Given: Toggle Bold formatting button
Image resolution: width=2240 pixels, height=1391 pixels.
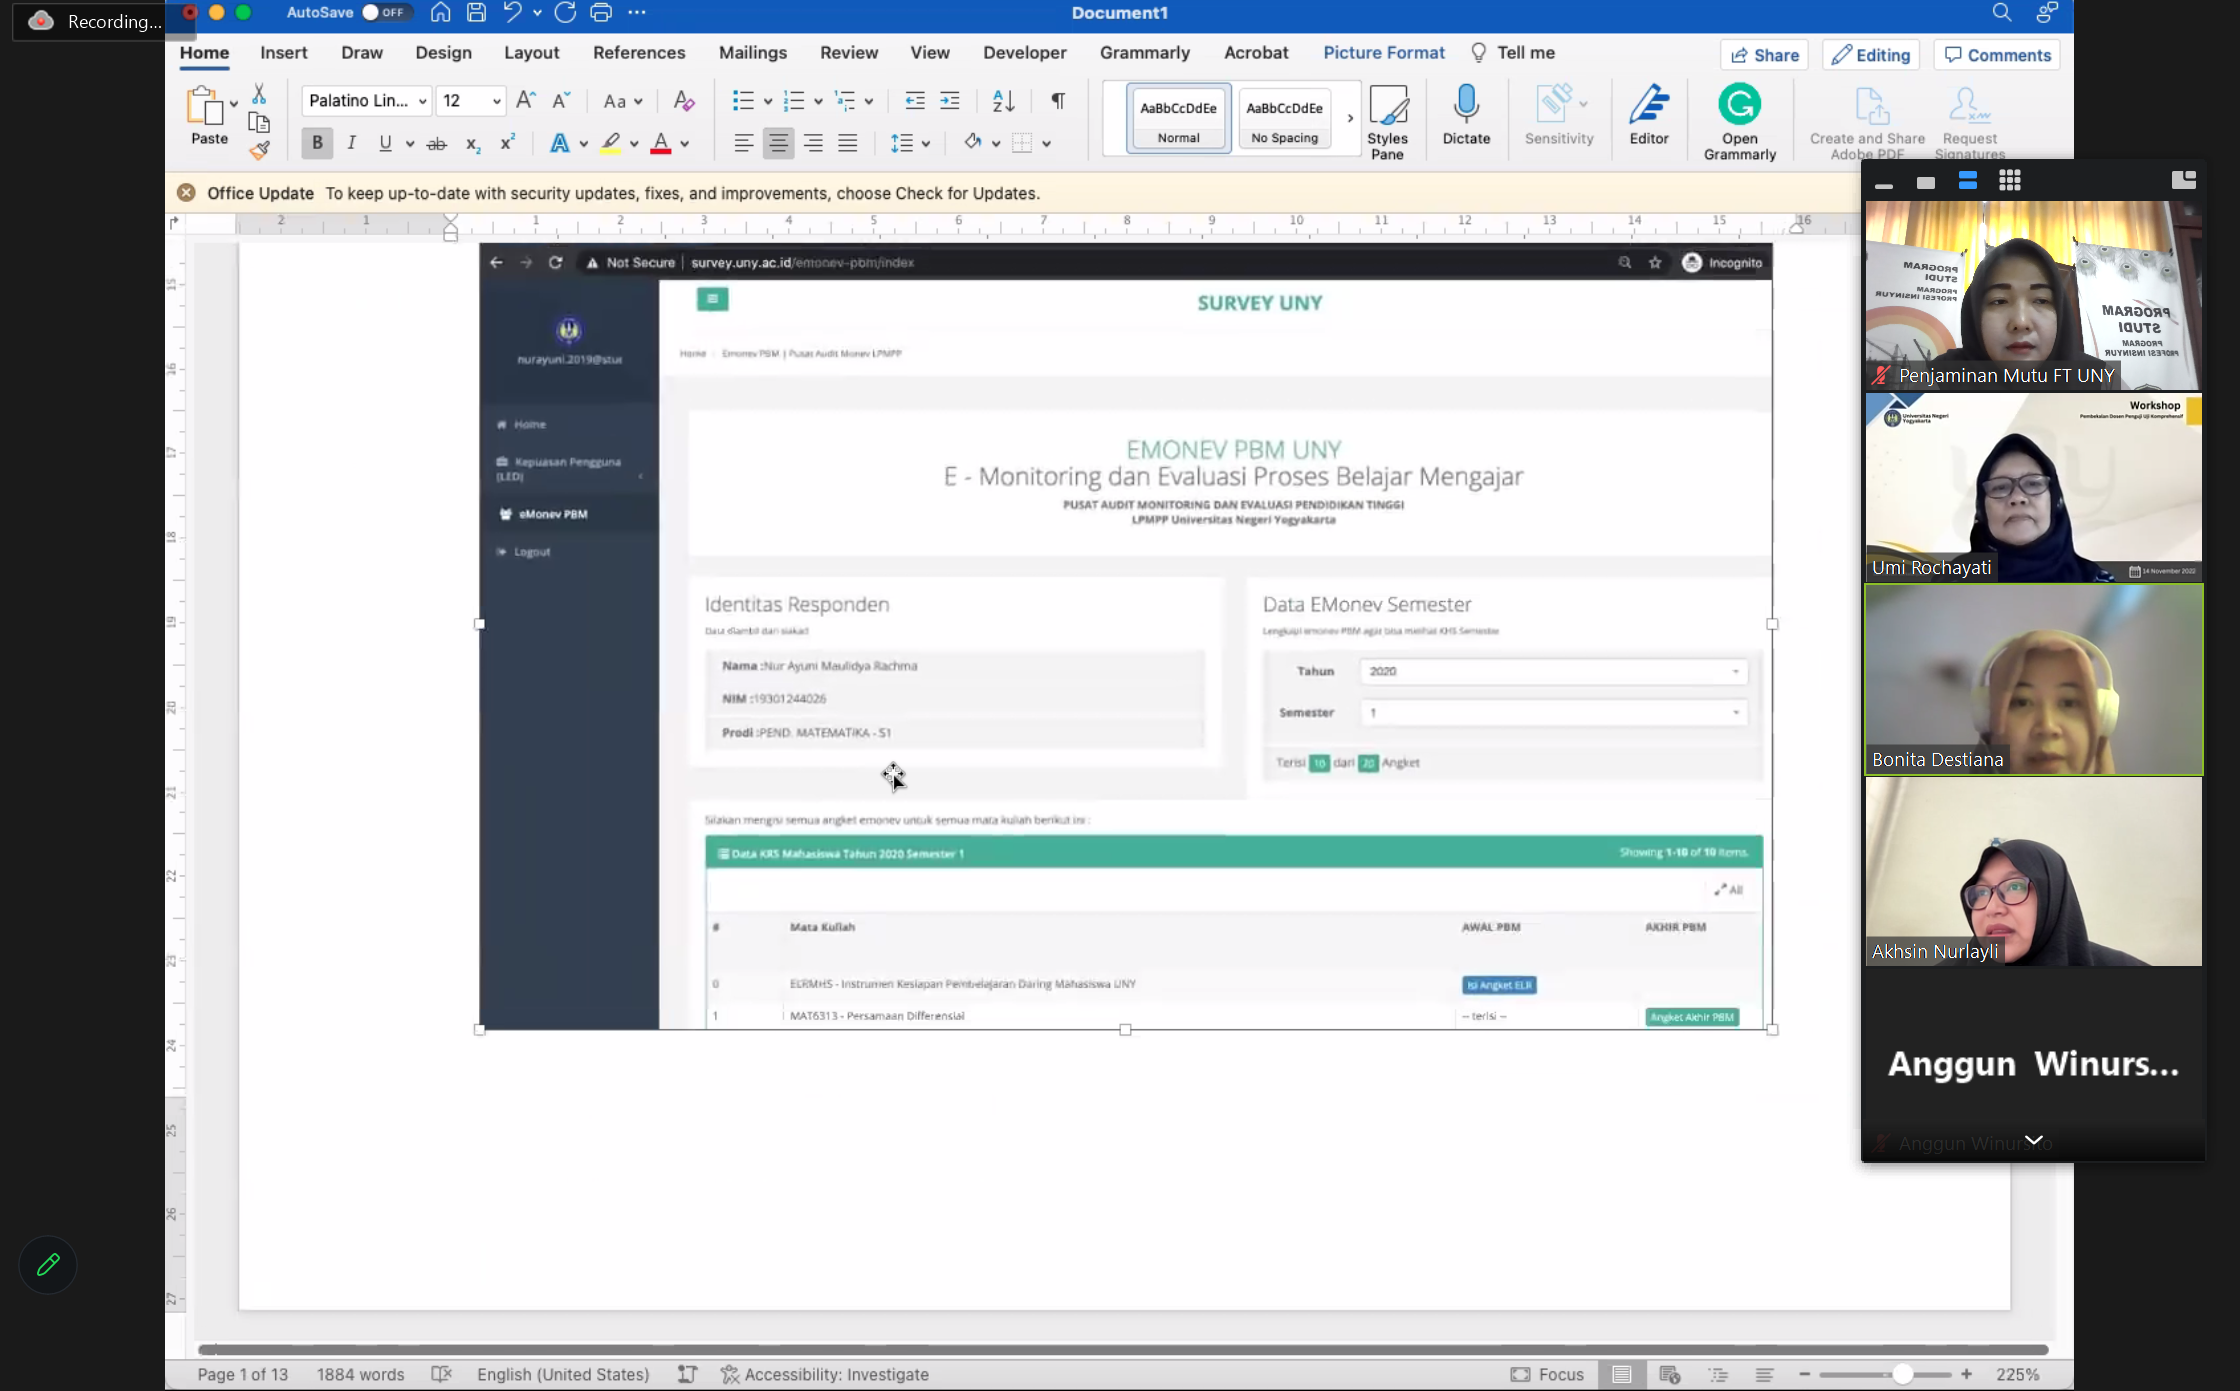Looking at the screenshot, I should 317,143.
